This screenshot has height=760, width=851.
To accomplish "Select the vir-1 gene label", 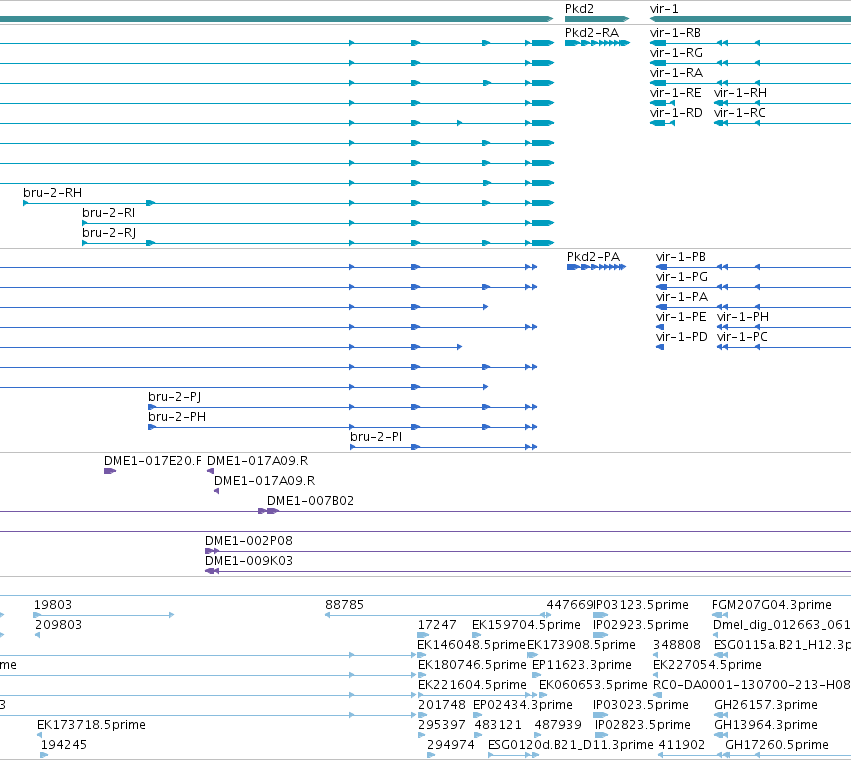I will coord(664,9).
